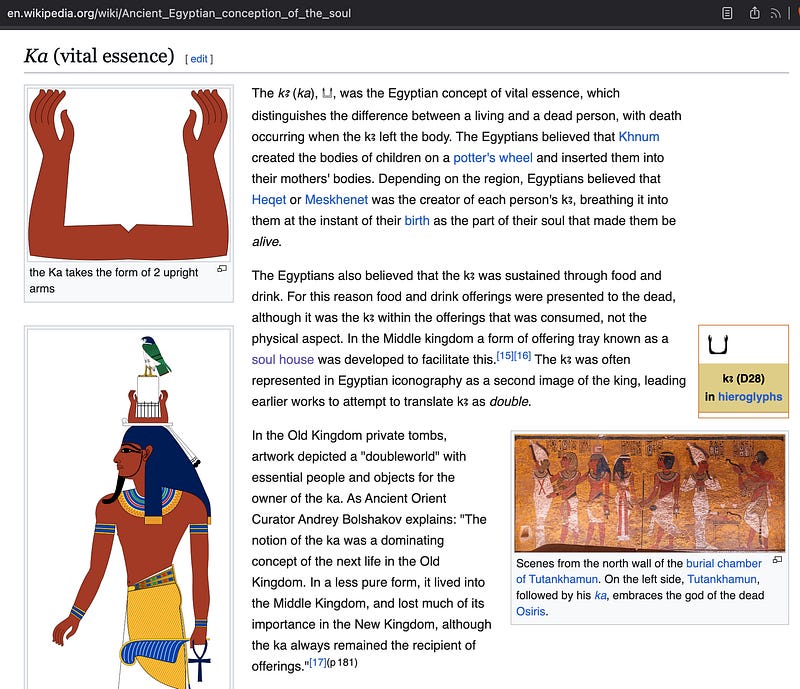This screenshot has height=689, width=800.
Task: Click the RSS feed icon in address bar
Action: [x=776, y=14]
